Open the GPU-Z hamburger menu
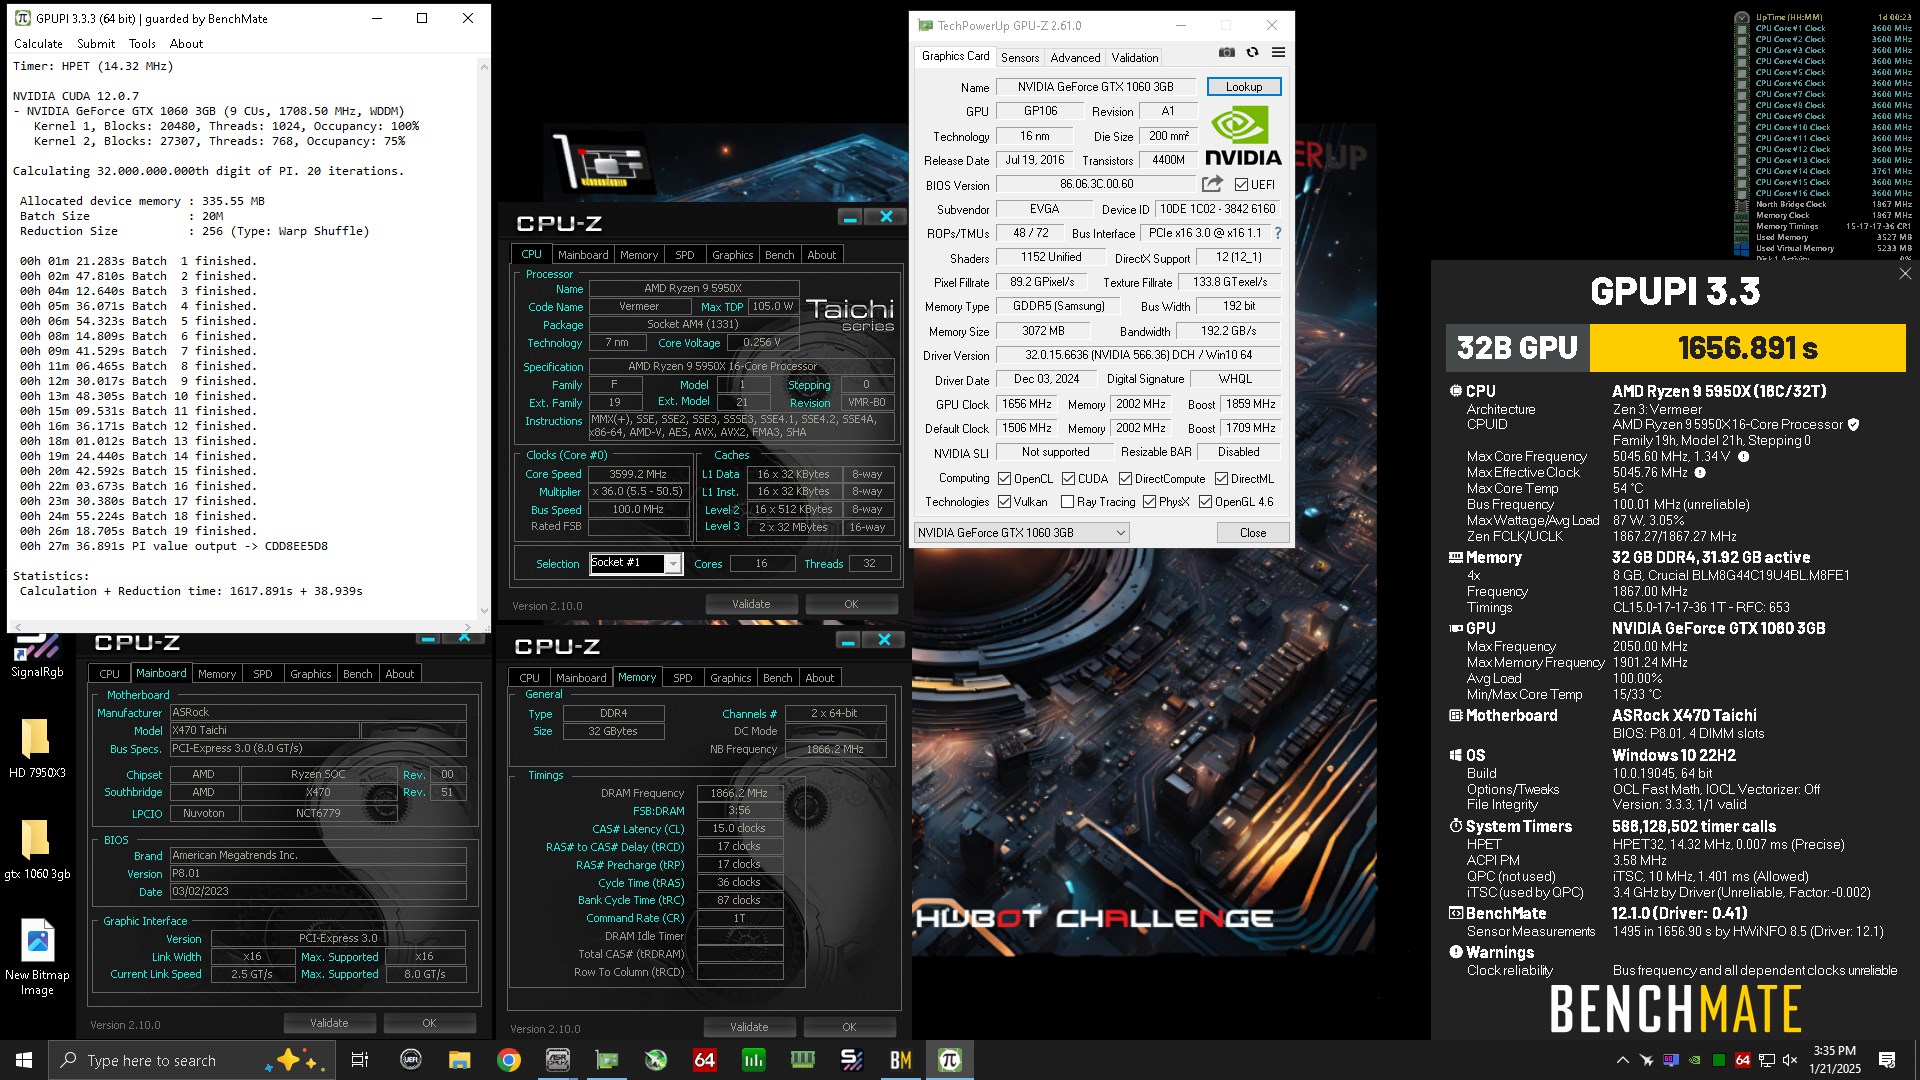Image resolution: width=1920 pixels, height=1080 pixels. coord(1278,53)
